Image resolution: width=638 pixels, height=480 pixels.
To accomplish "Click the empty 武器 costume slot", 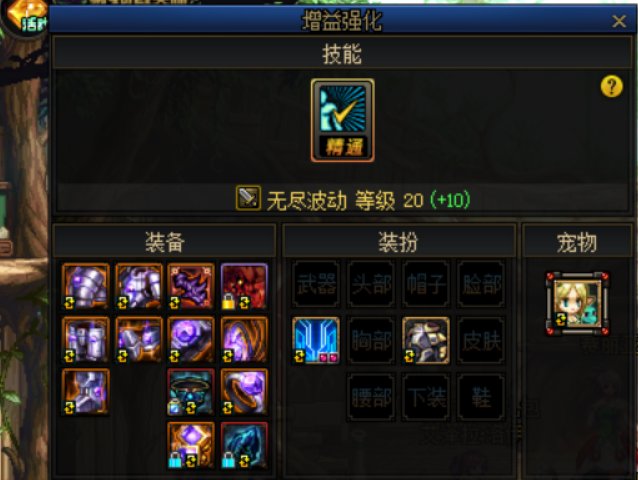I will pos(316,284).
